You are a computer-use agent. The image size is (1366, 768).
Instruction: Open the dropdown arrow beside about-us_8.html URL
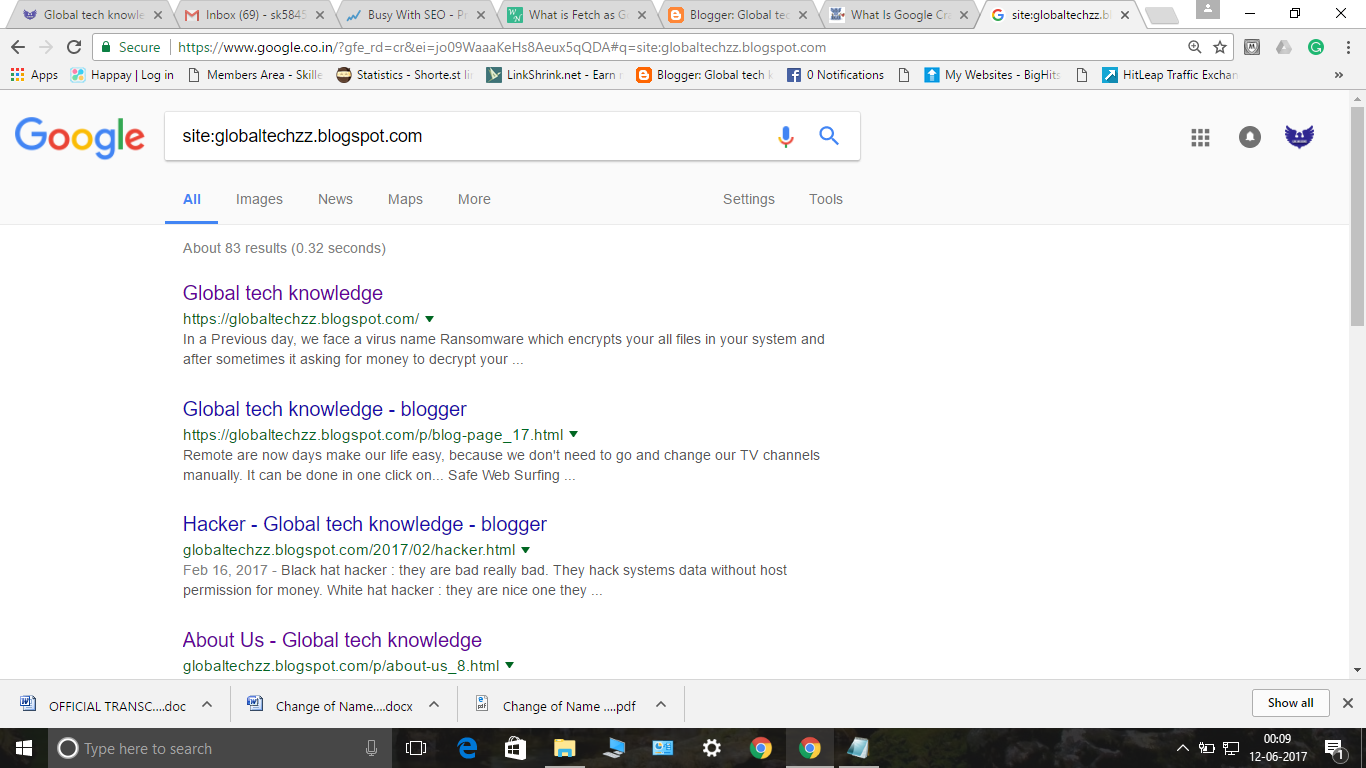click(x=510, y=665)
